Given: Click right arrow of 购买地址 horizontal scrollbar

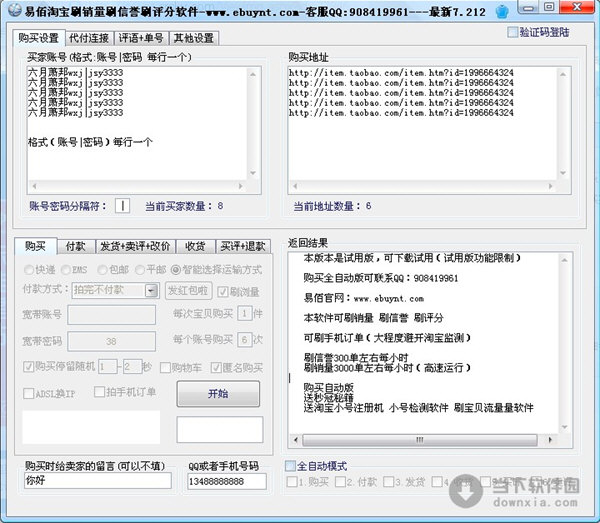Looking at the screenshot, I should [x=550, y=186].
